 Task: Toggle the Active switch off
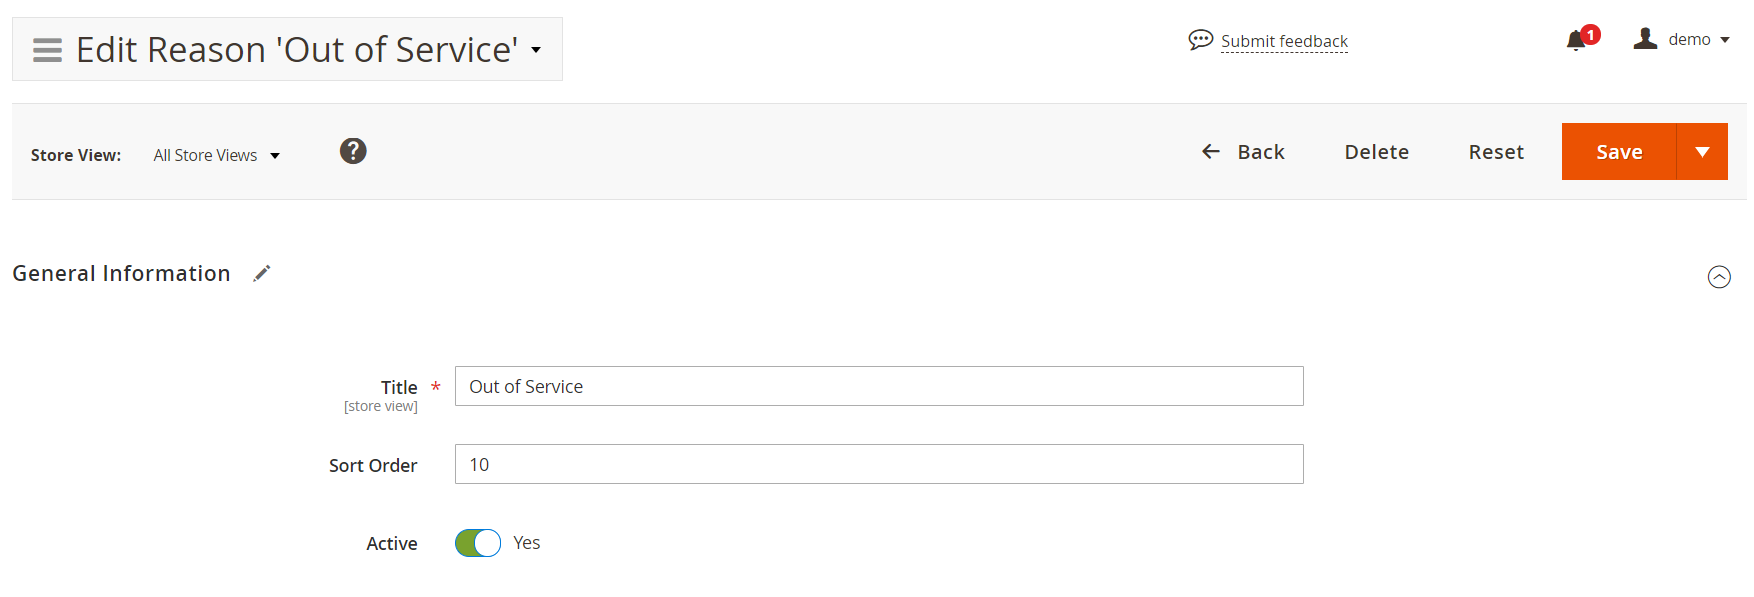(x=478, y=543)
